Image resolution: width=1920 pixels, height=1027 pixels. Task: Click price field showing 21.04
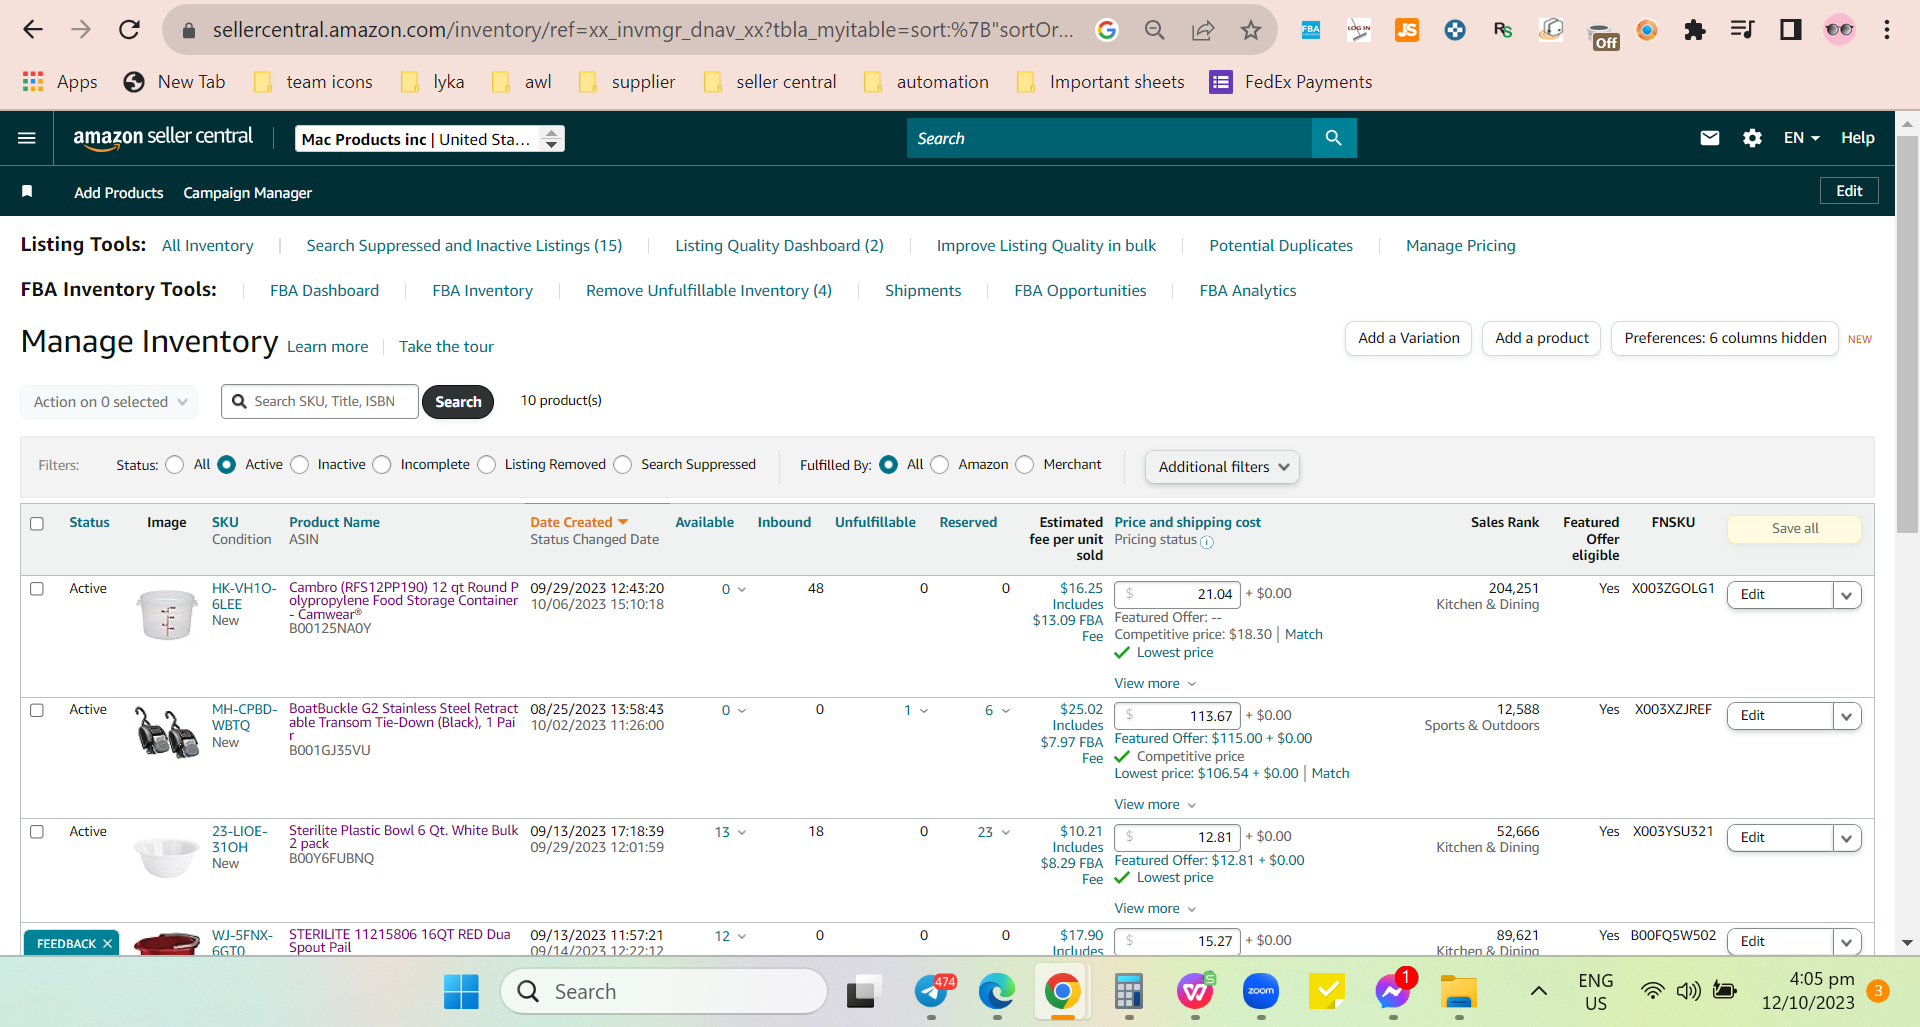(x=1177, y=595)
